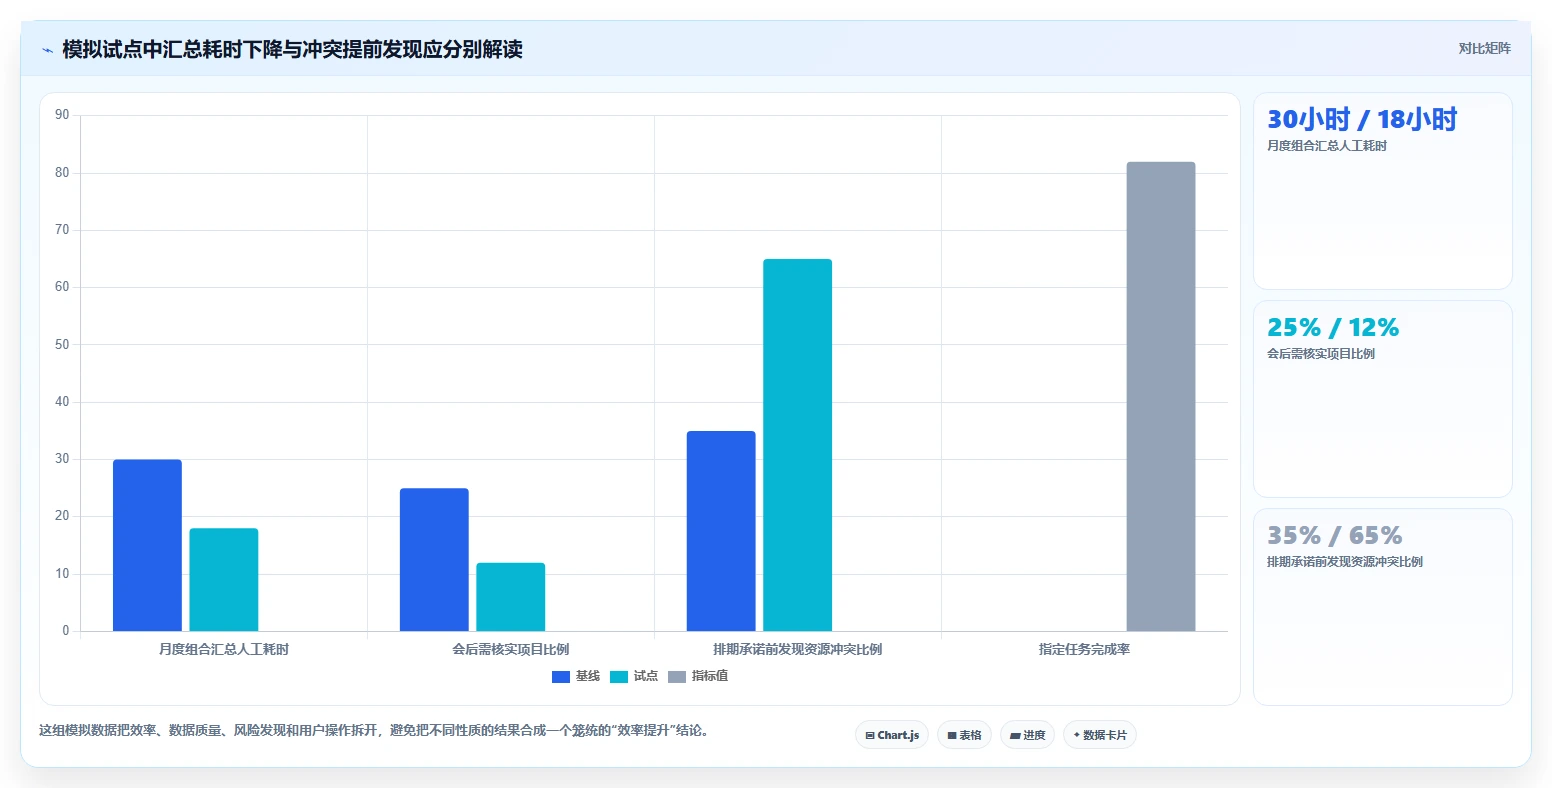Click the y-axis tick label 50
Image resolution: width=1552 pixels, height=788 pixels.
[x=62, y=345]
